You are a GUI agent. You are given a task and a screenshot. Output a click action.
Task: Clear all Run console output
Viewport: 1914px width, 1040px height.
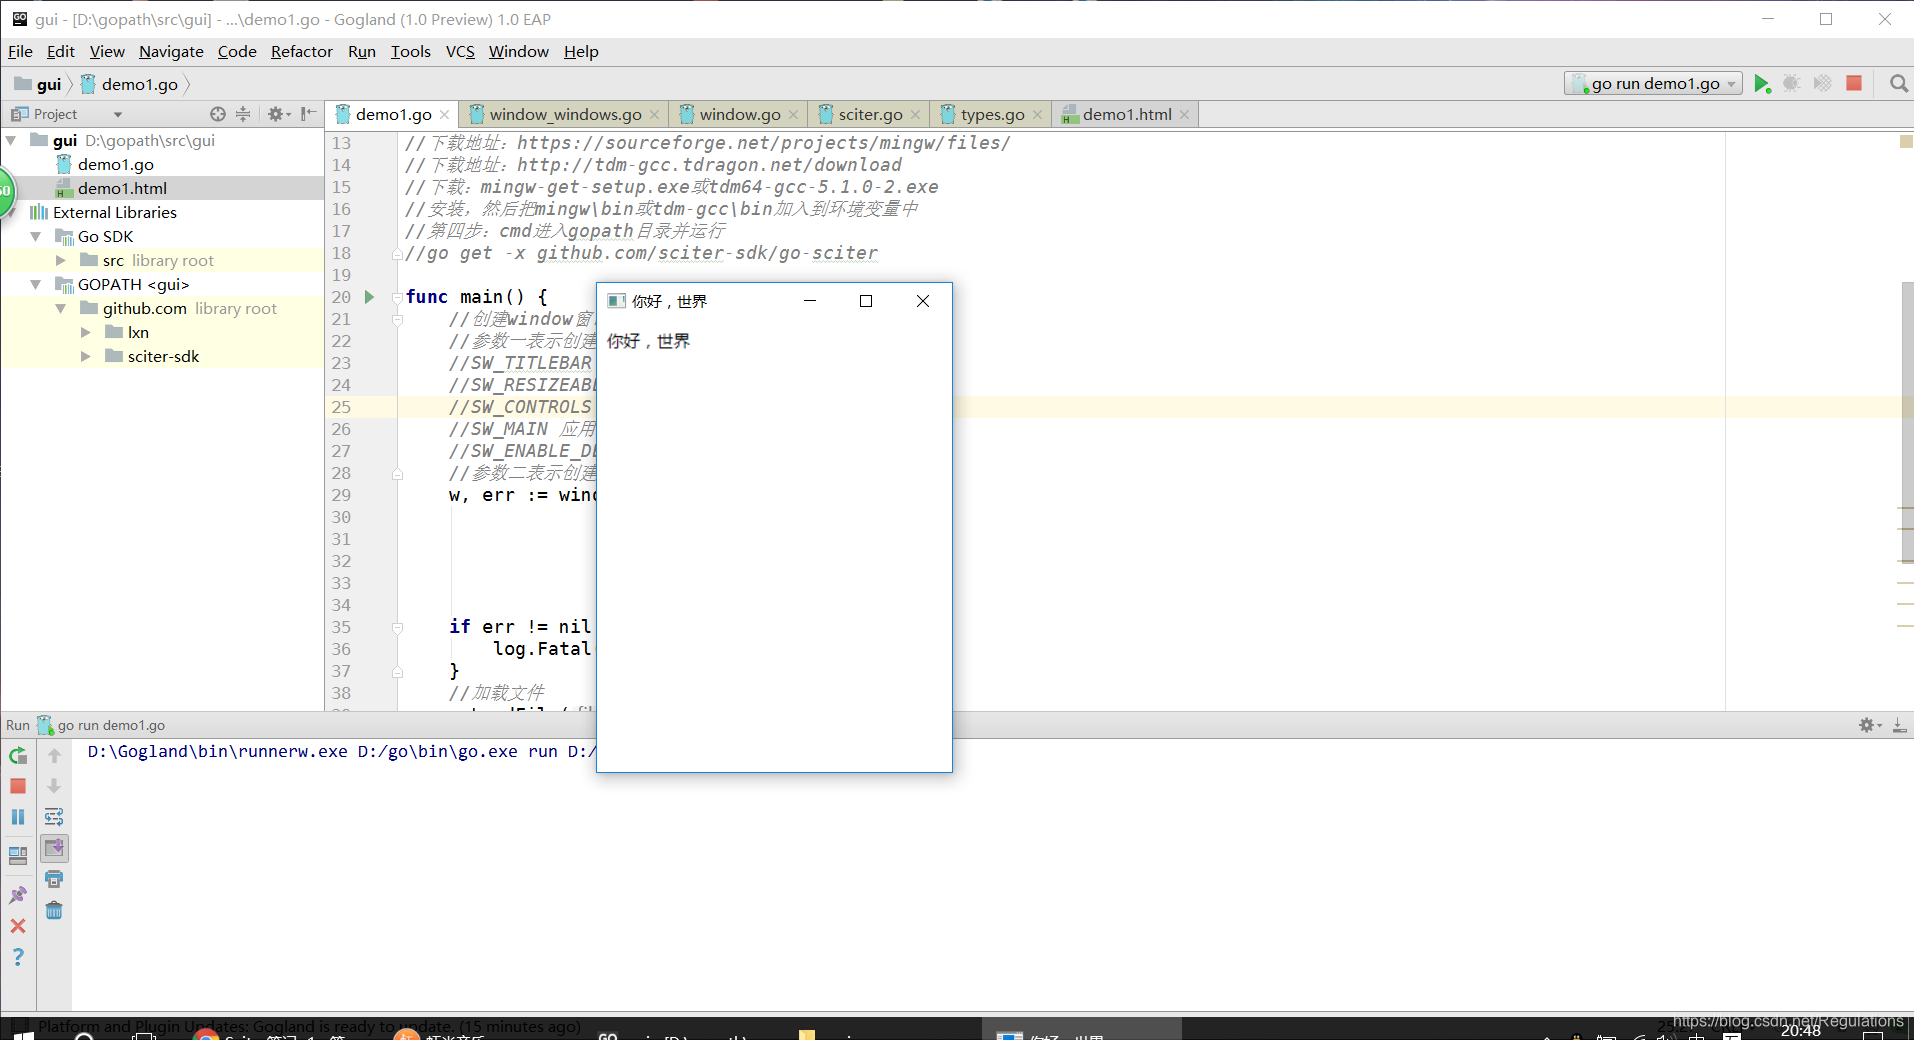[x=54, y=910]
